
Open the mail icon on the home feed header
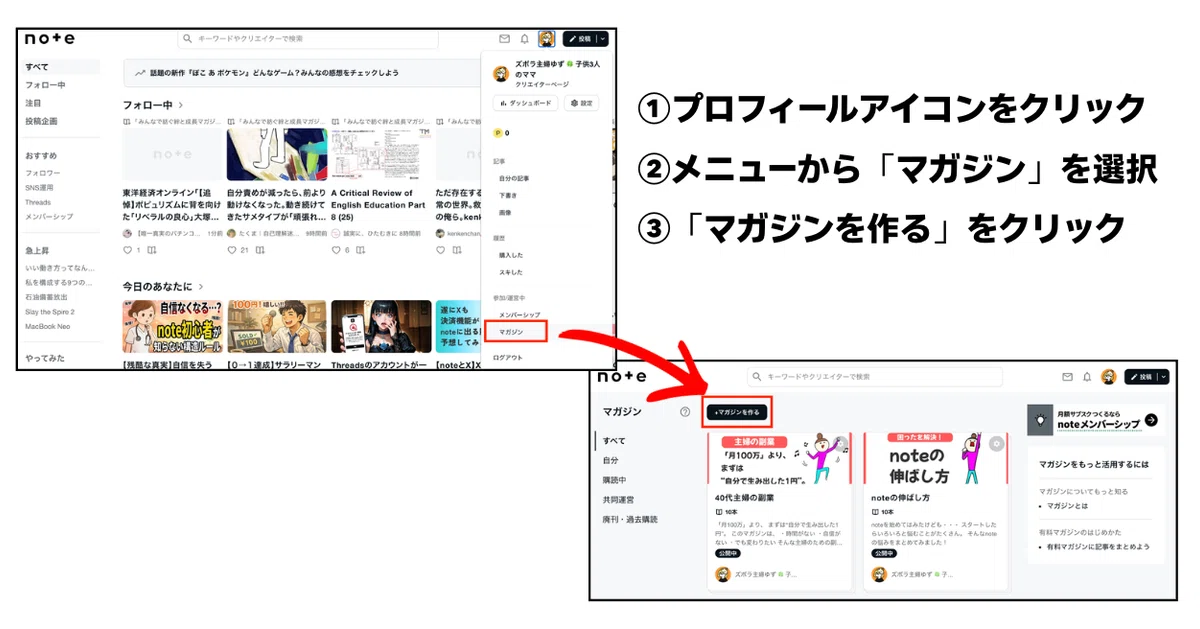pos(505,39)
